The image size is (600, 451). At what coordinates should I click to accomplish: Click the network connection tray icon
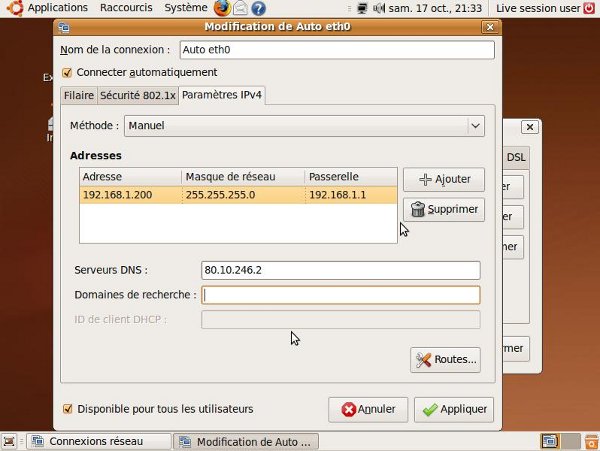[361, 8]
